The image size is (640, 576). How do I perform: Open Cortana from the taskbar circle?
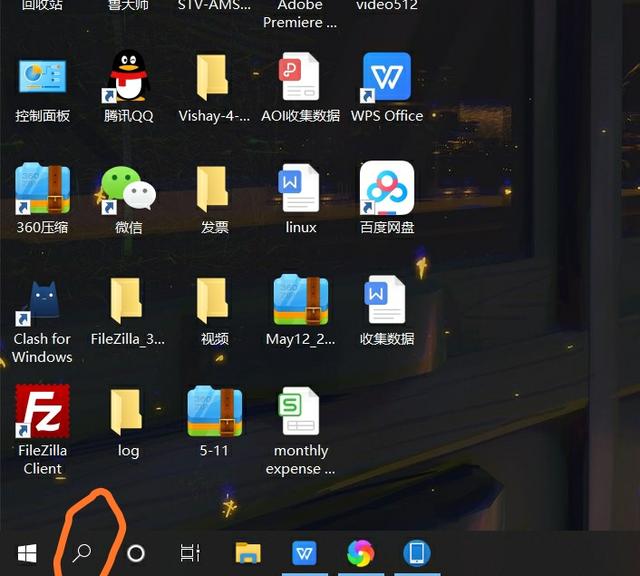pyautogui.click(x=136, y=554)
